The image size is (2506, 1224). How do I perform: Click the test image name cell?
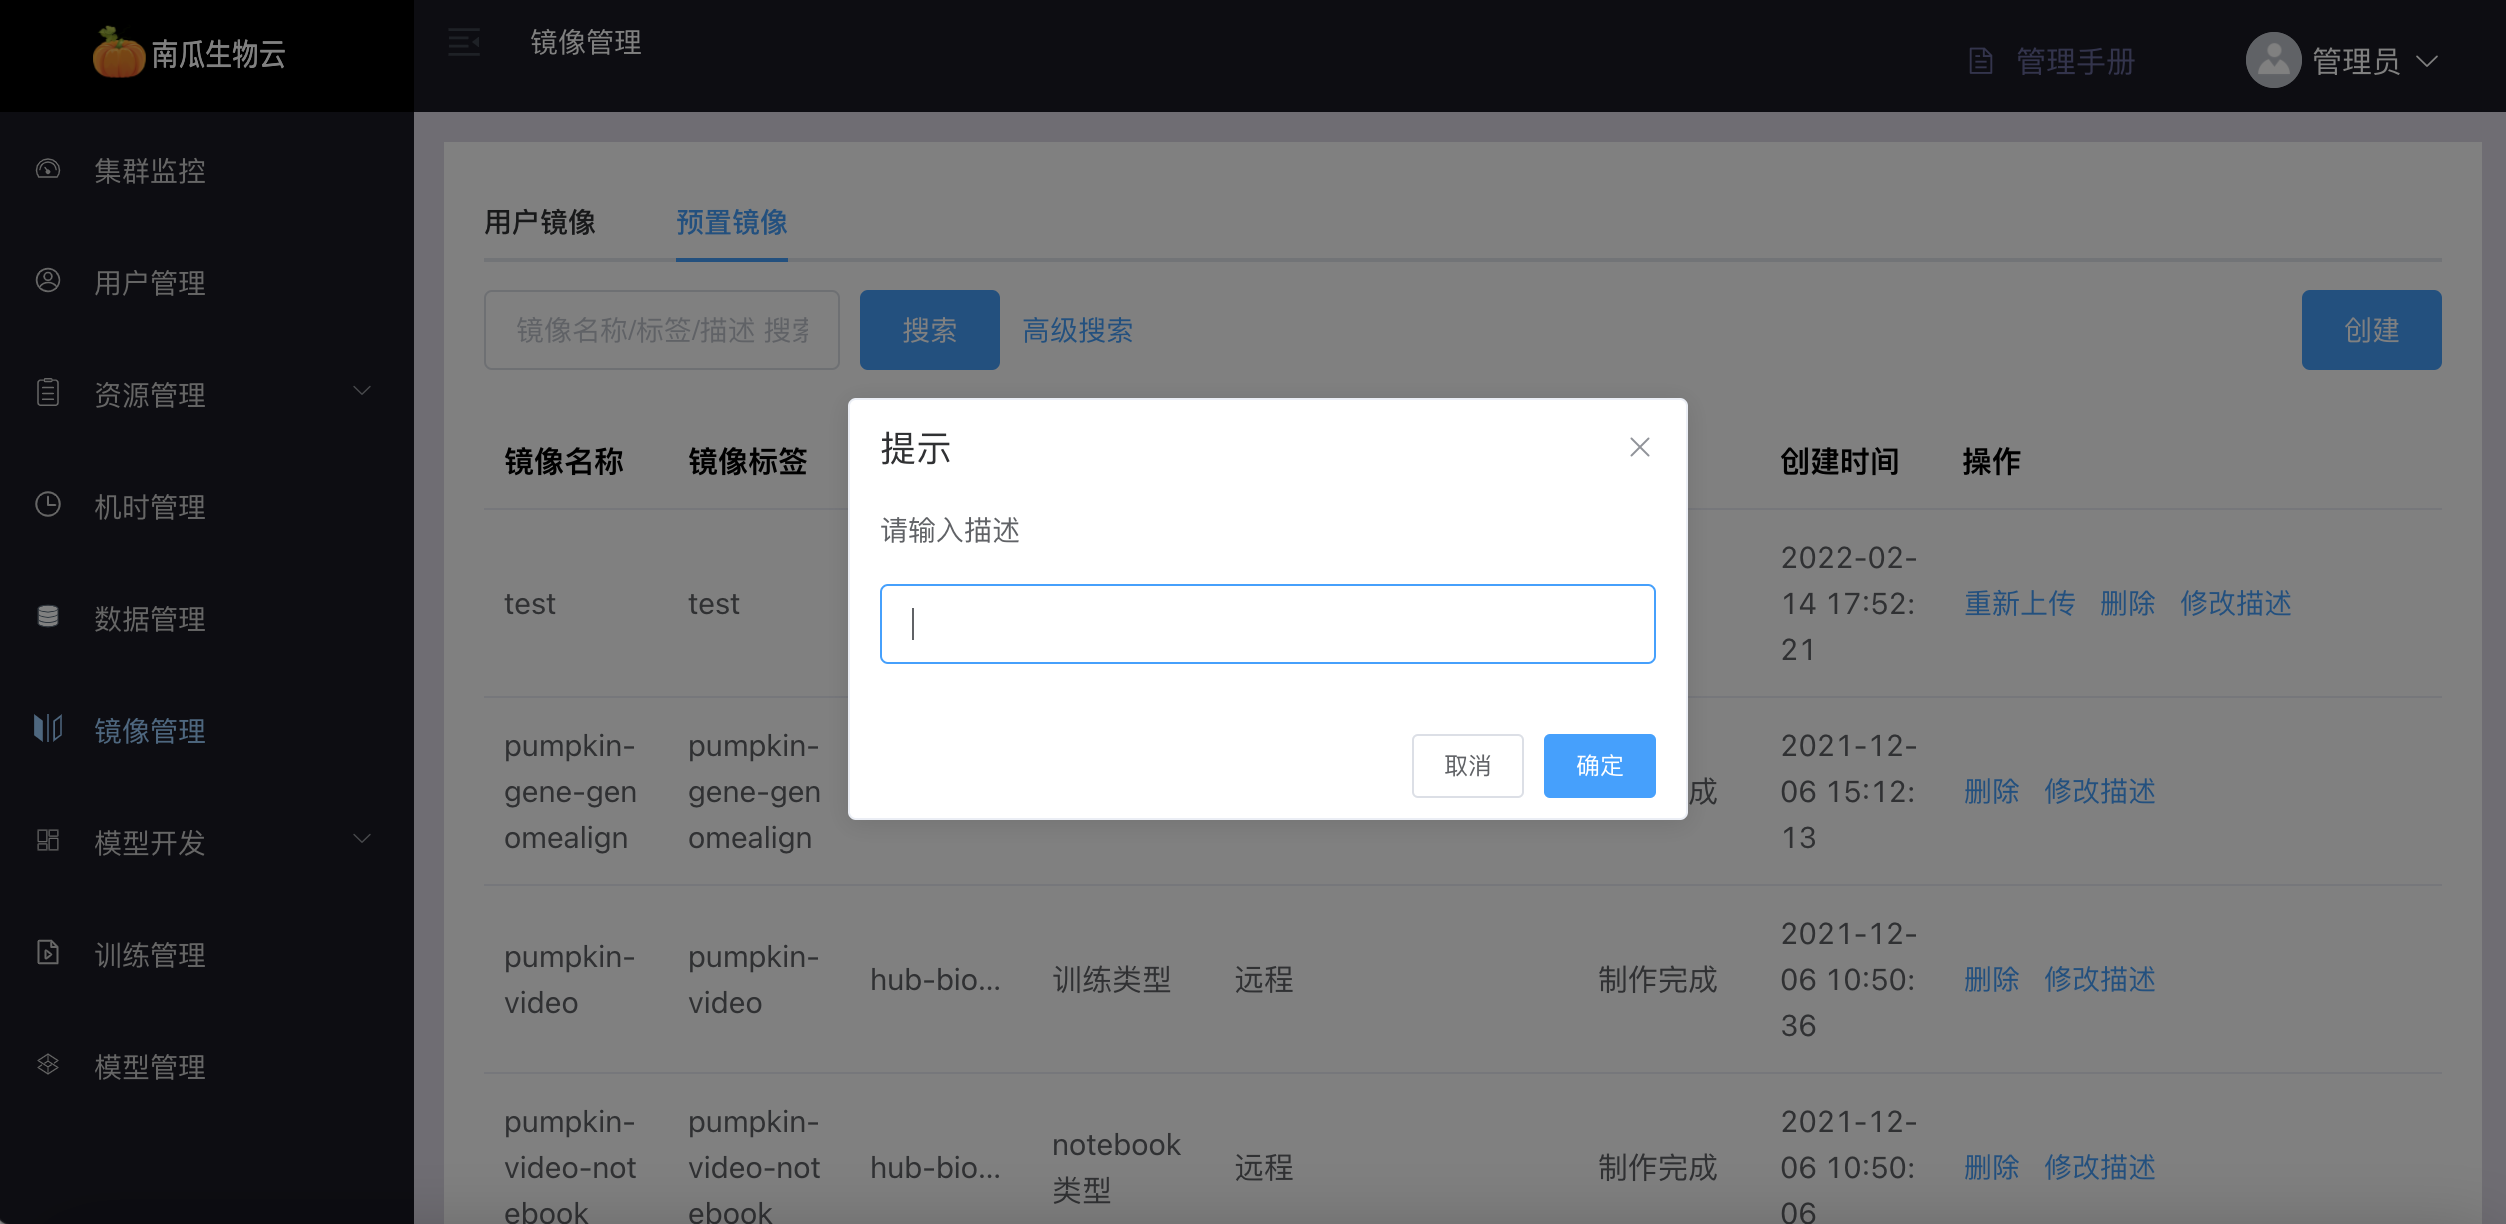(529, 603)
